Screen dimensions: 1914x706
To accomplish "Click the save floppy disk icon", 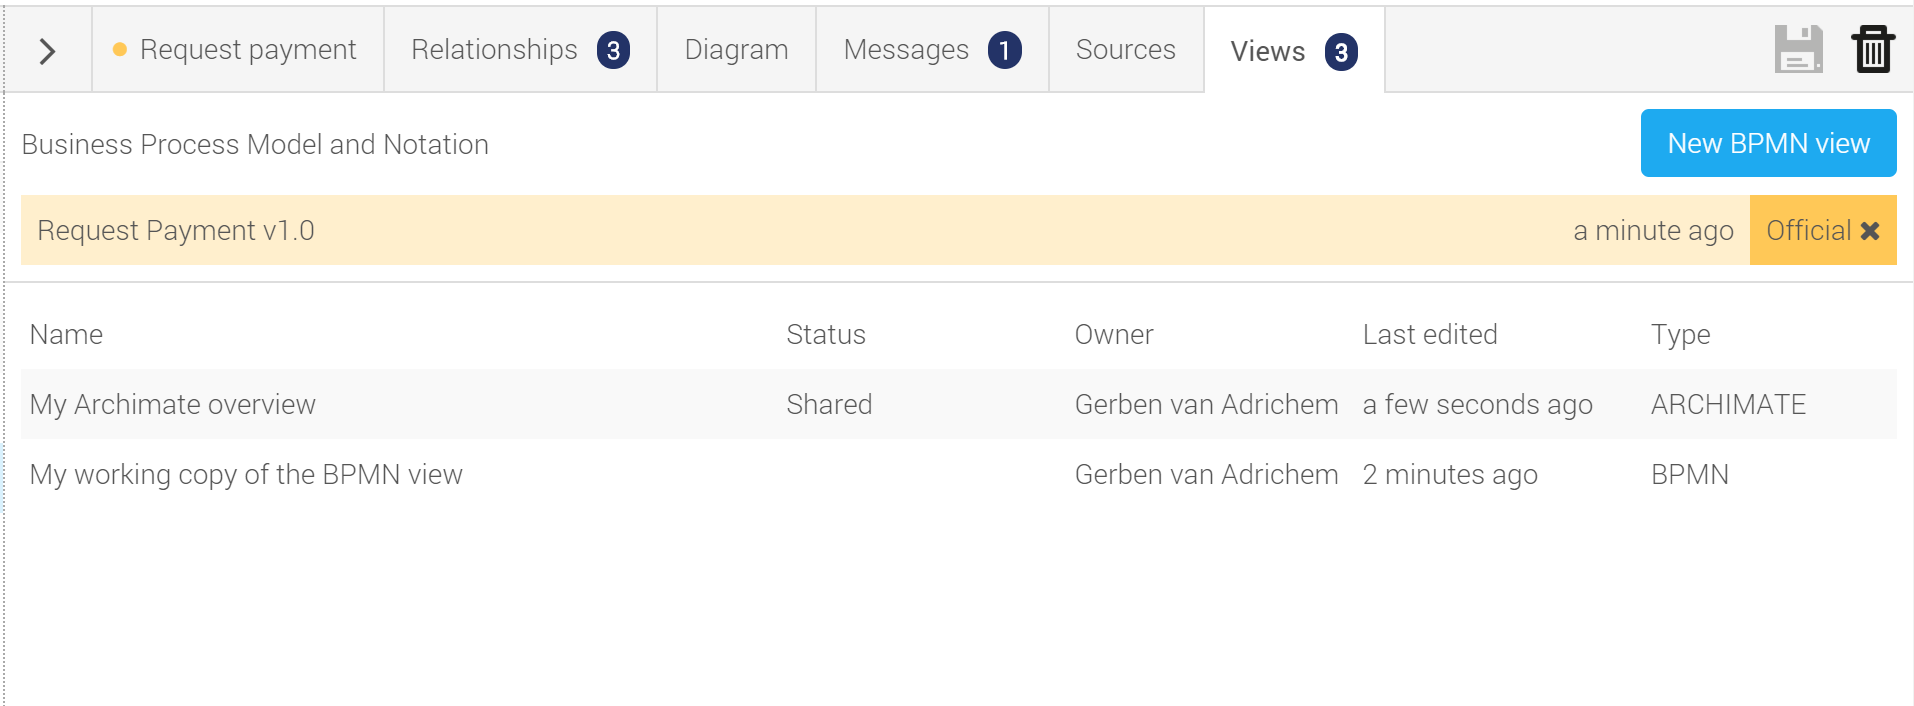I will pyautogui.click(x=1798, y=49).
